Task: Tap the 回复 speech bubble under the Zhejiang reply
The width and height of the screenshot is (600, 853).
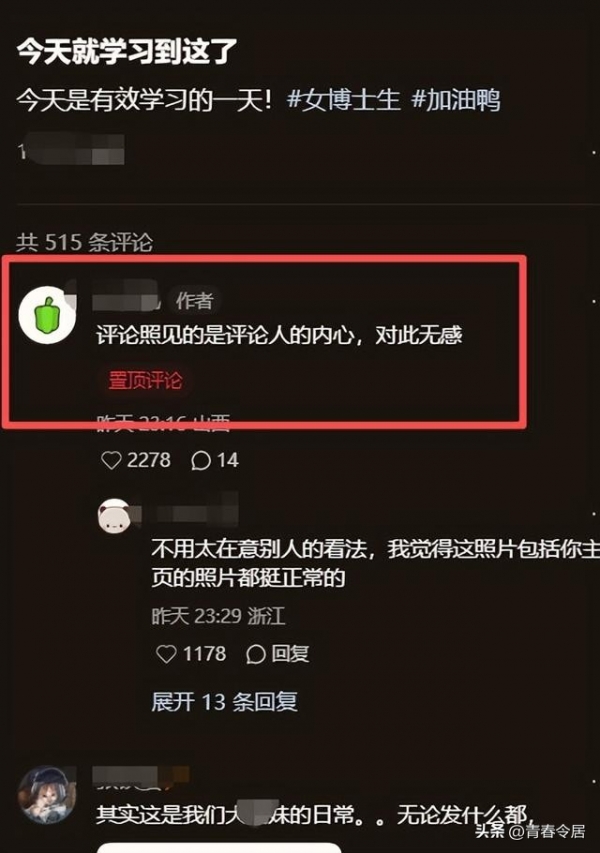Action: 277,653
